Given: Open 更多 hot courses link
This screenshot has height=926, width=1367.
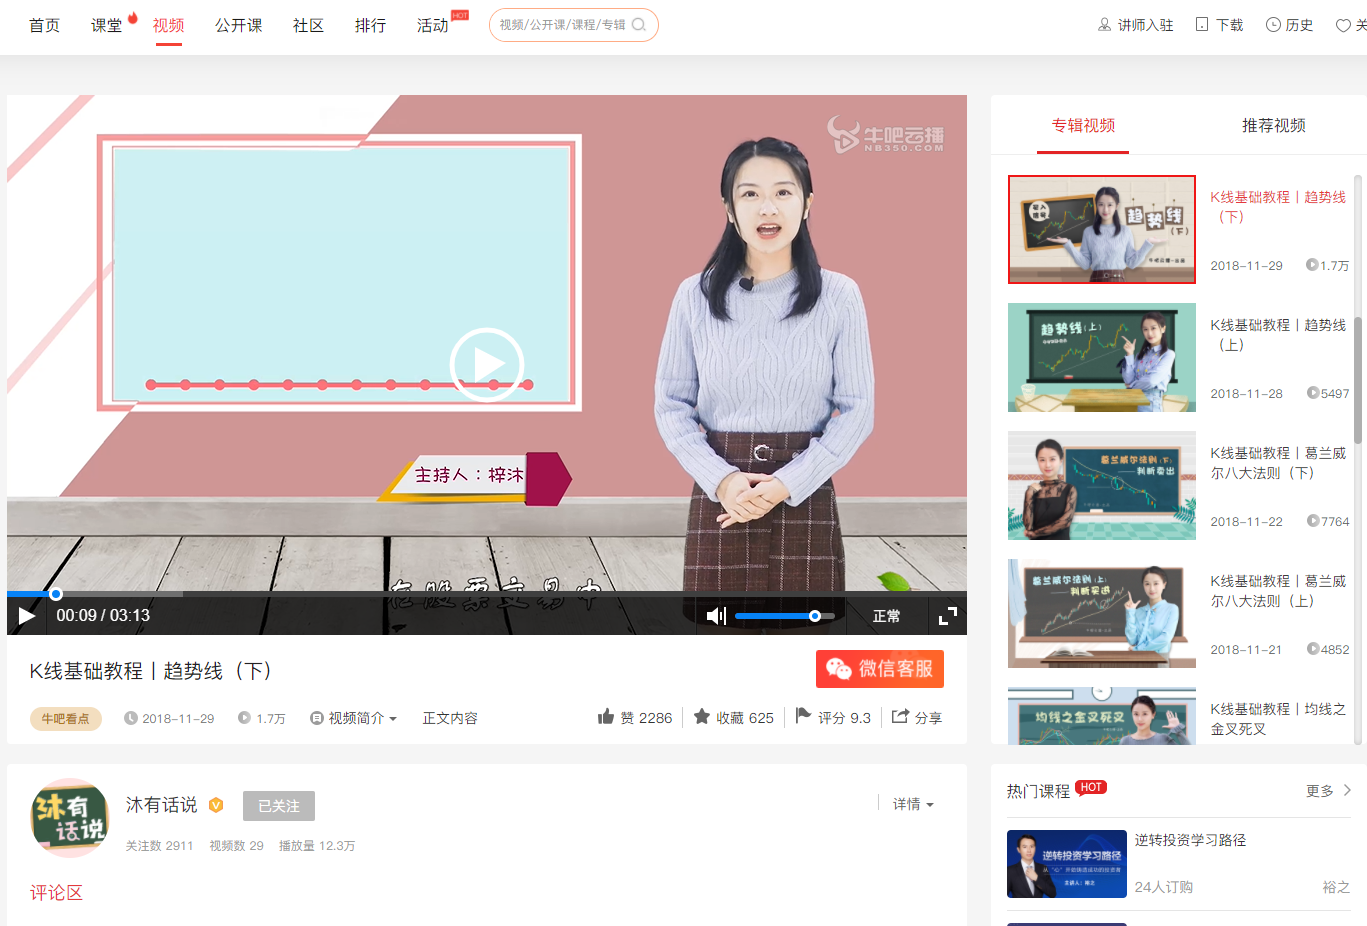Looking at the screenshot, I should pyautogui.click(x=1328, y=791).
